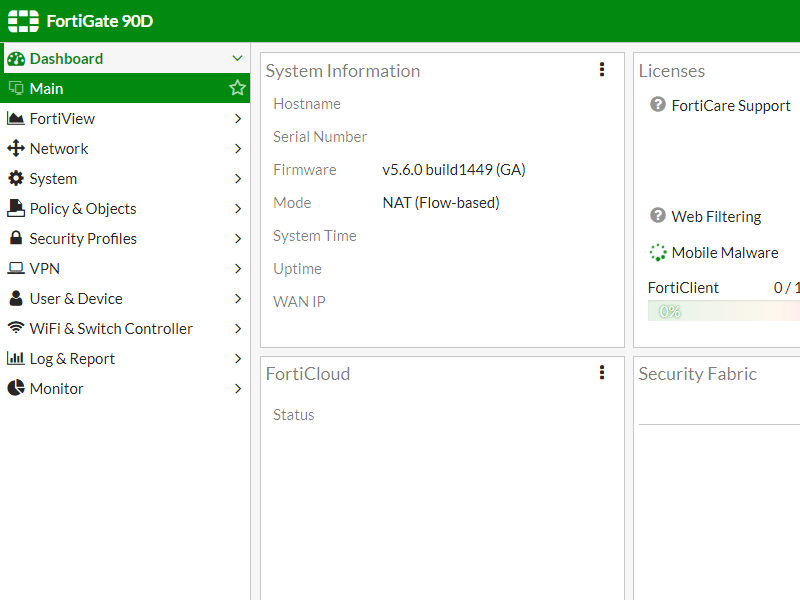
Task: Click the Network arrows icon
Action: pyautogui.click(x=16, y=148)
